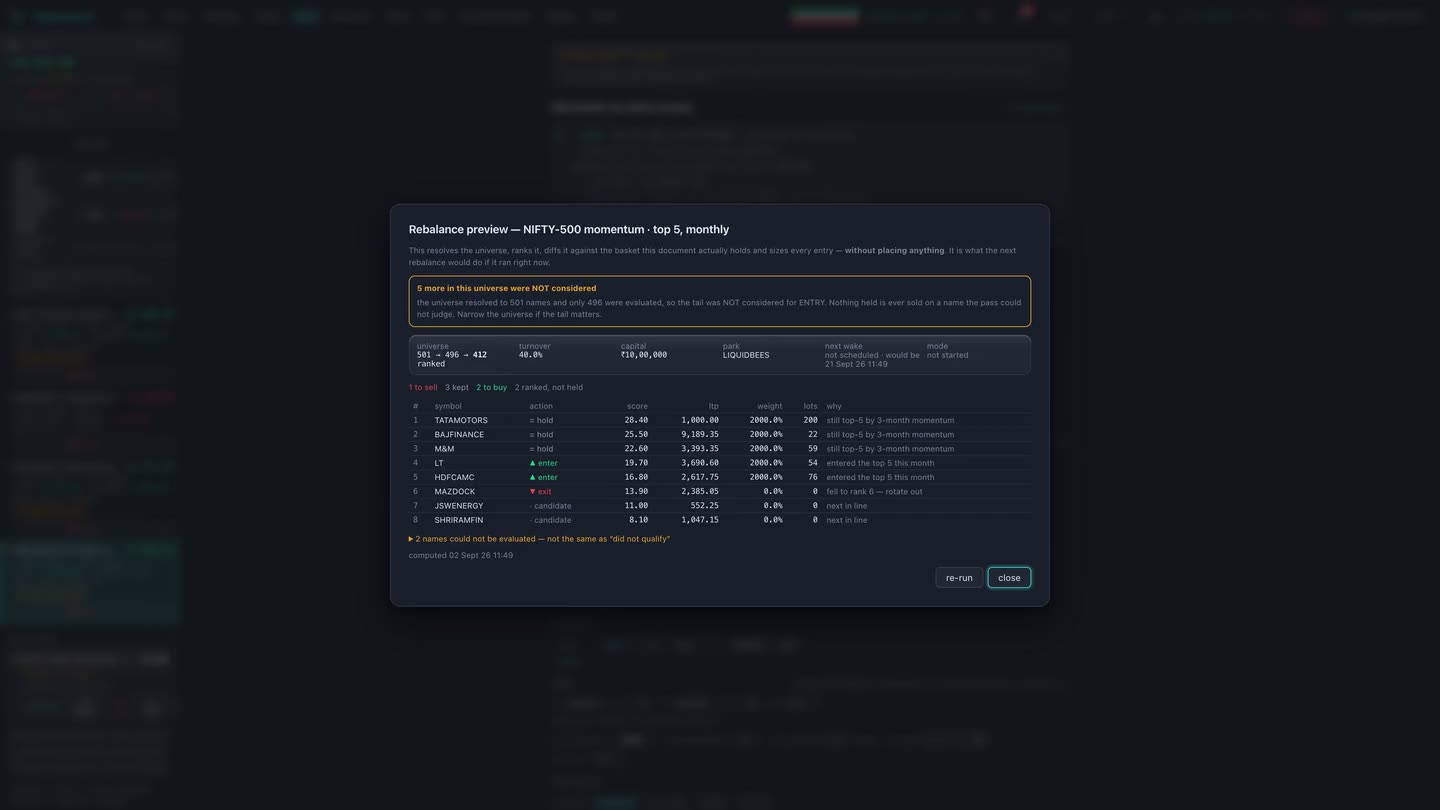Click the 'computed 02 Sept 26 11:49' timestamp

click(x=460, y=555)
